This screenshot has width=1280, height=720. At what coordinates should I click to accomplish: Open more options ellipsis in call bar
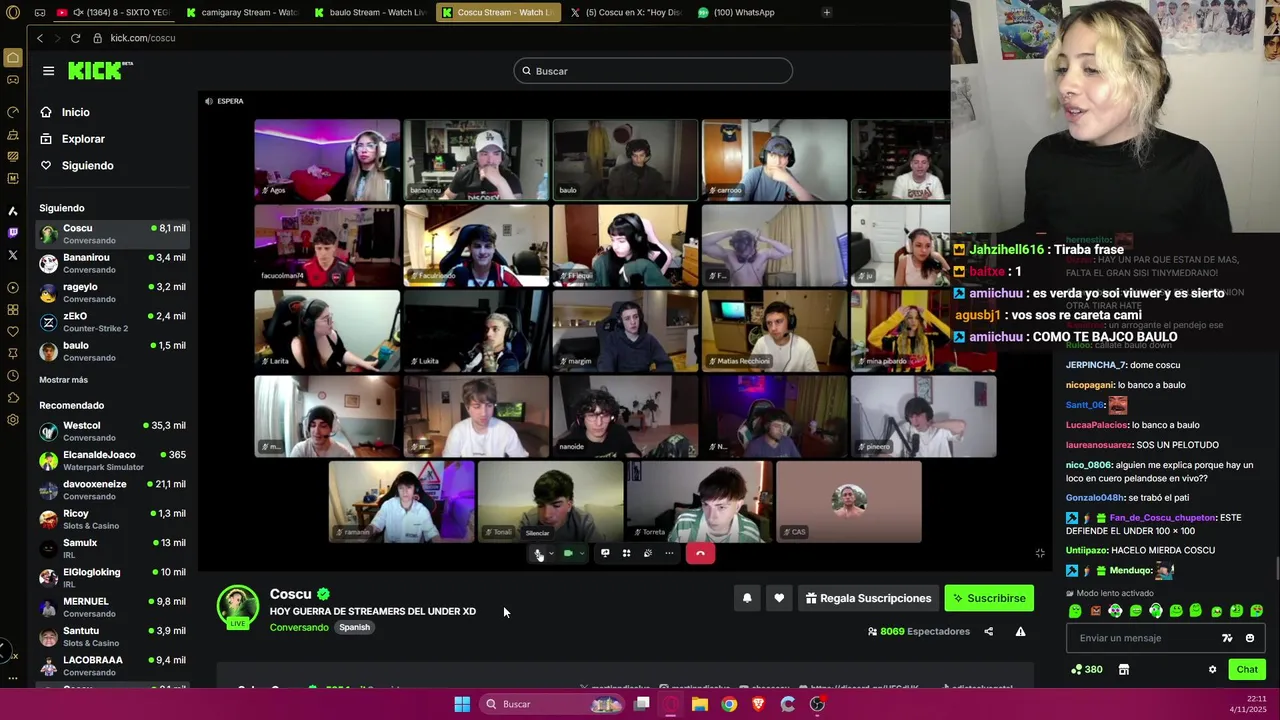[669, 553]
